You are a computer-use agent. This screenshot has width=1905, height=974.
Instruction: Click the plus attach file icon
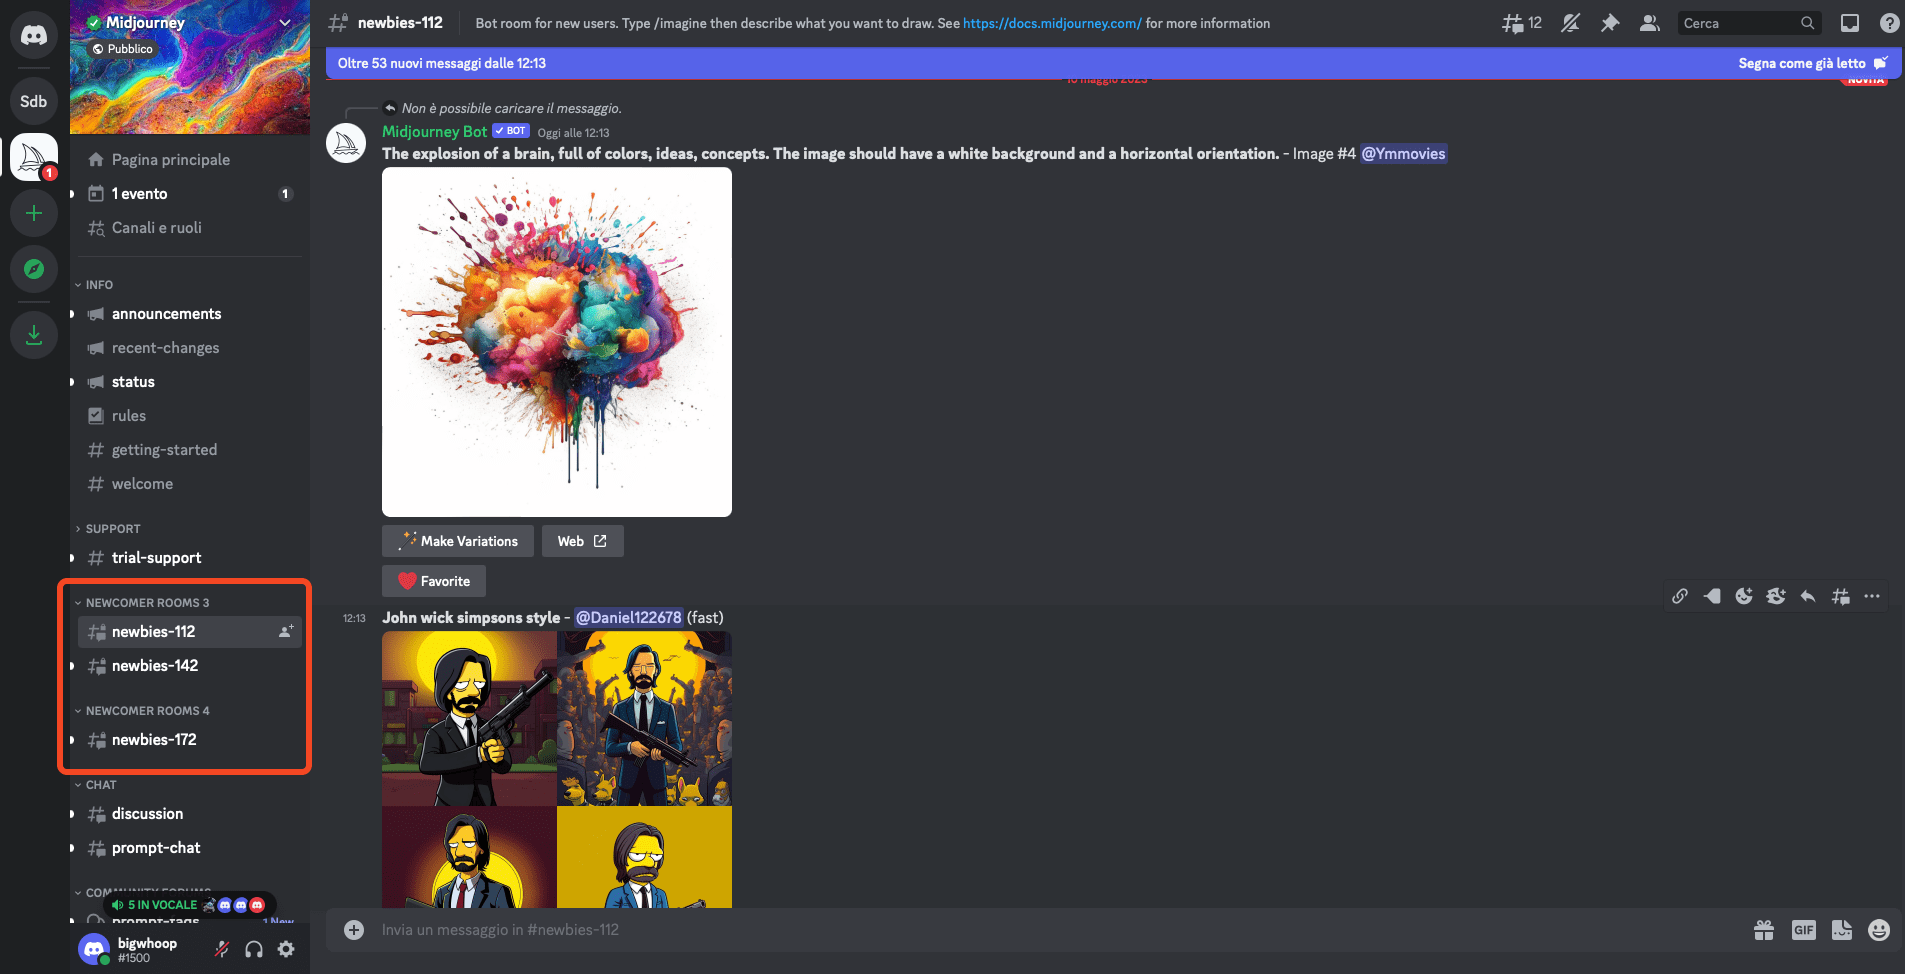click(354, 930)
